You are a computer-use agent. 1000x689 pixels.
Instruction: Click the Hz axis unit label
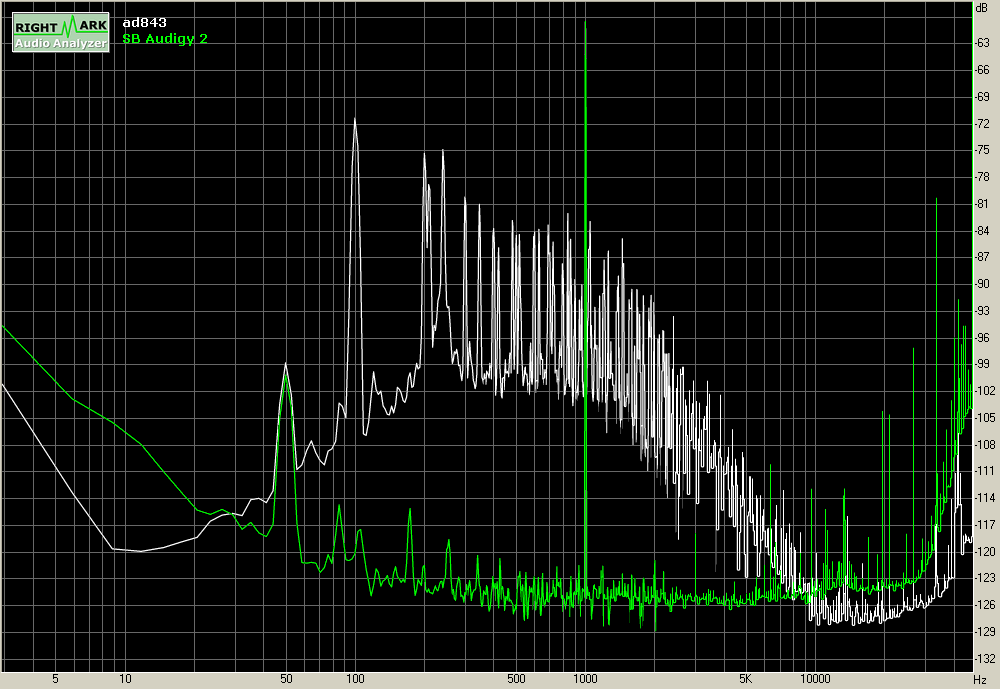pos(980,680)
